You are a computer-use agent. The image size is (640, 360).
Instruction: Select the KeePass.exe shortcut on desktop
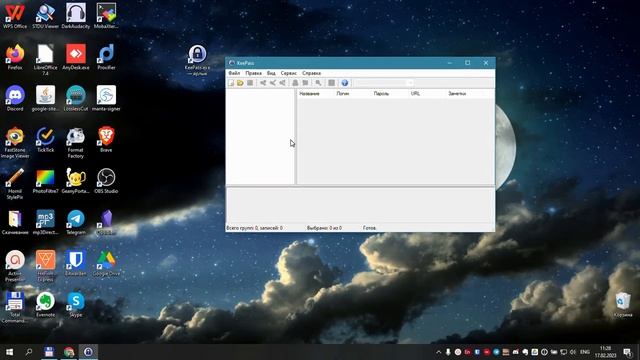click(x=197, y=60)
